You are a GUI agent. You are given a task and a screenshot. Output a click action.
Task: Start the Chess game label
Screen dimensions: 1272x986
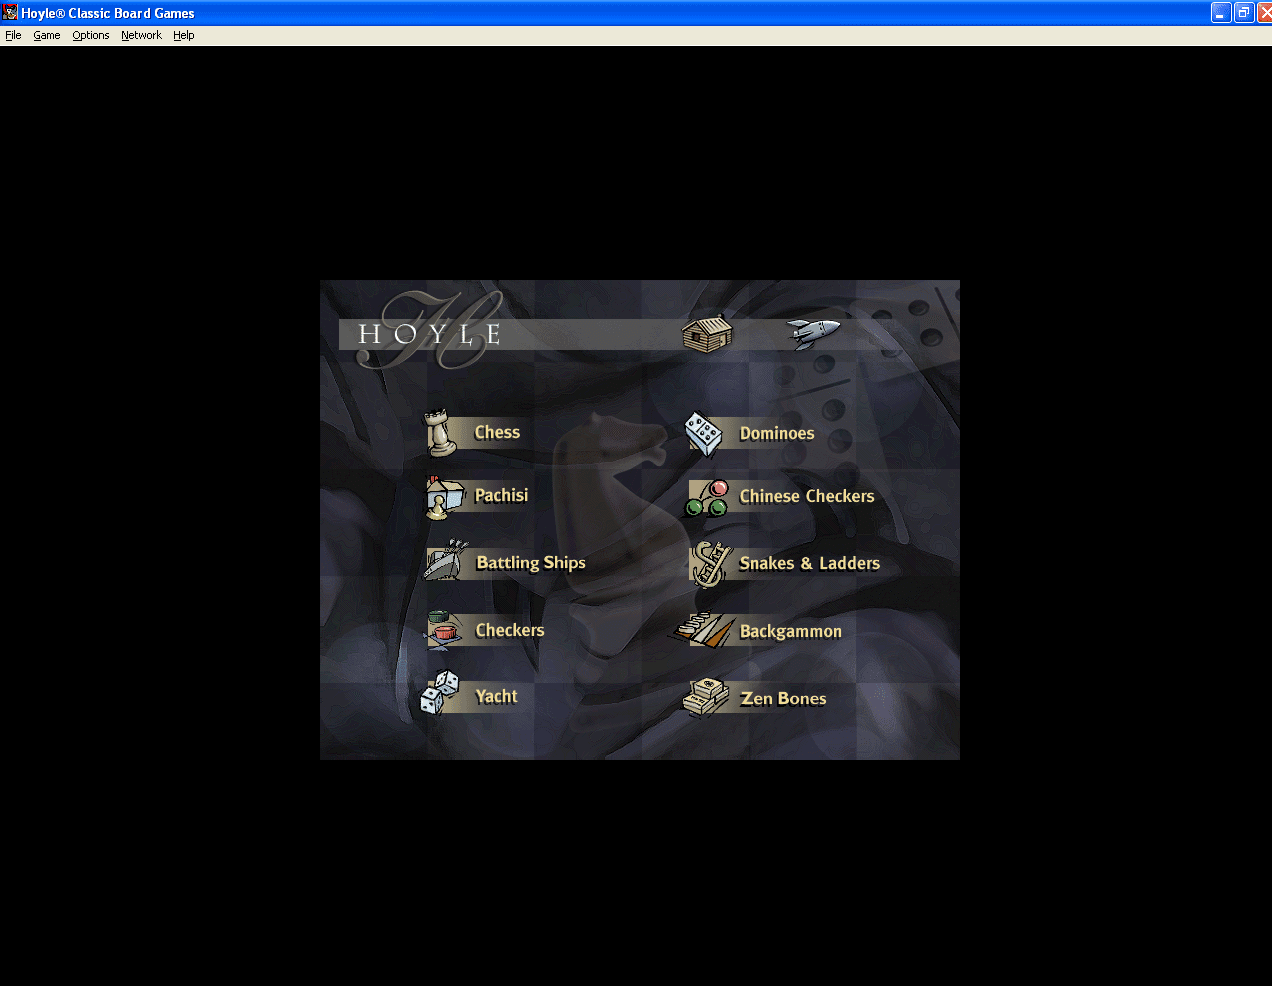[497, 432]
